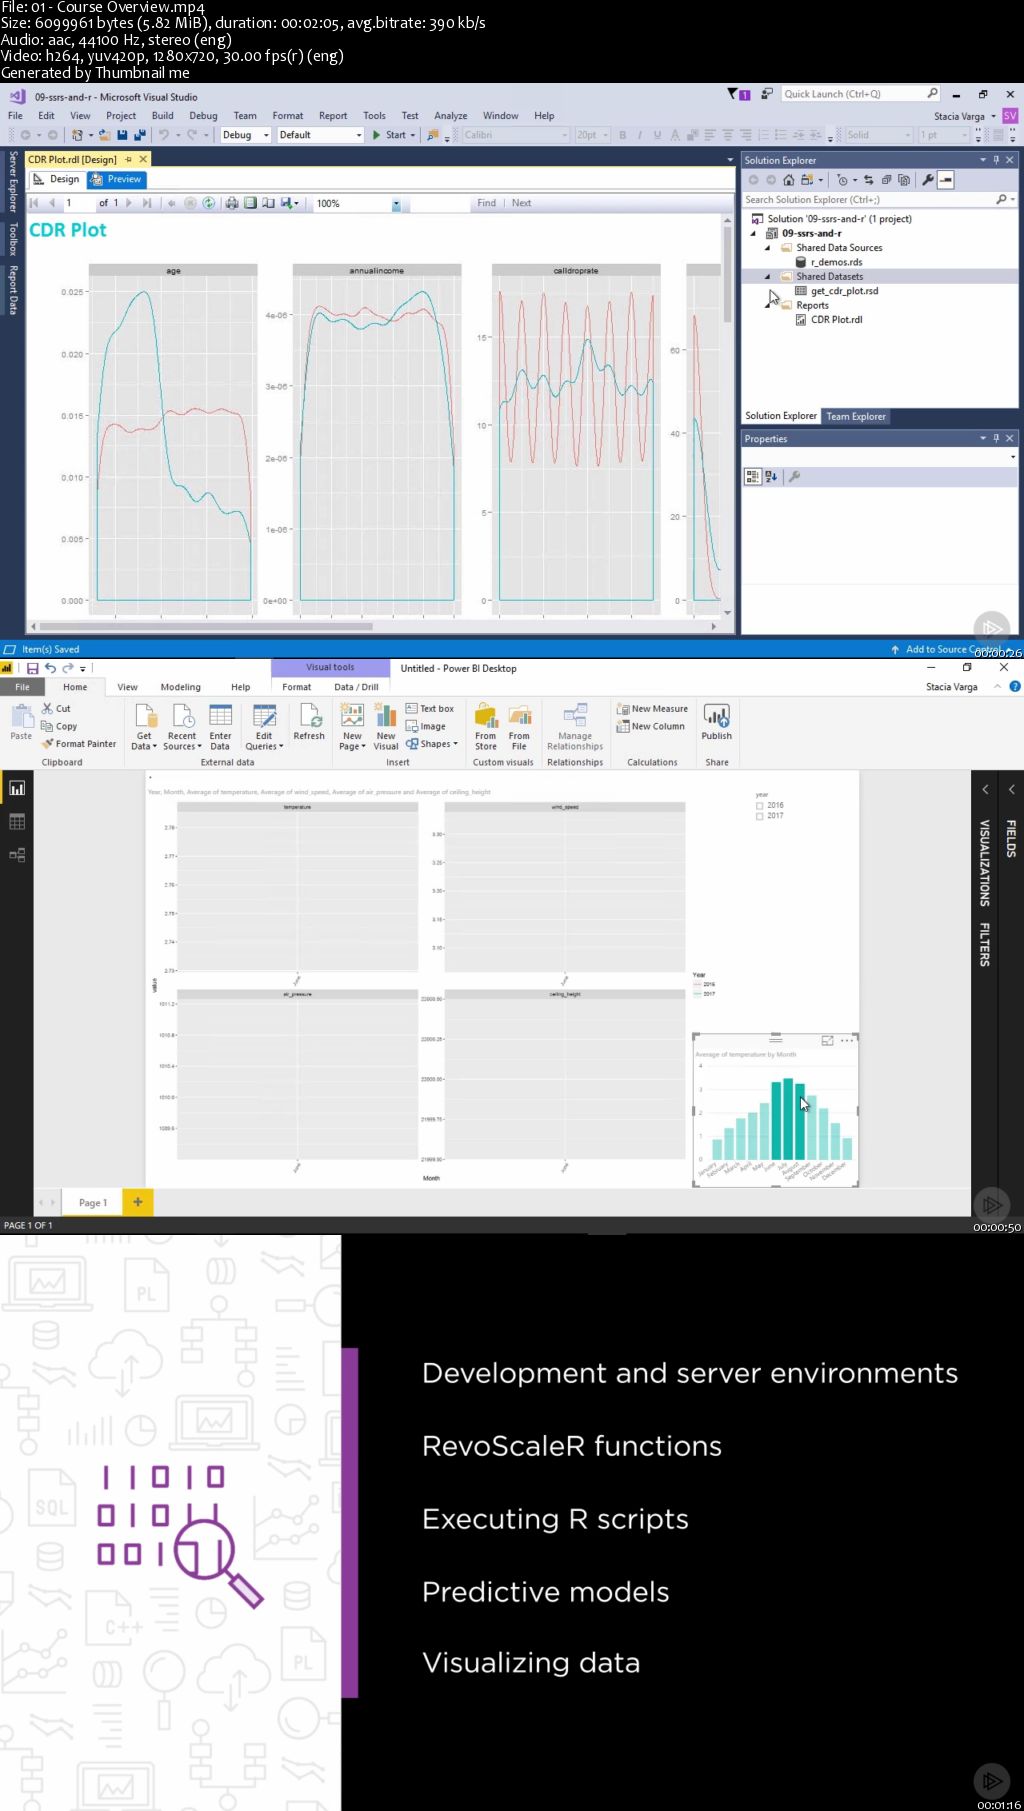Open the Debug configuration dropdown
The height and width of the screenshot is (1811, 1024).
coord(246,135)
